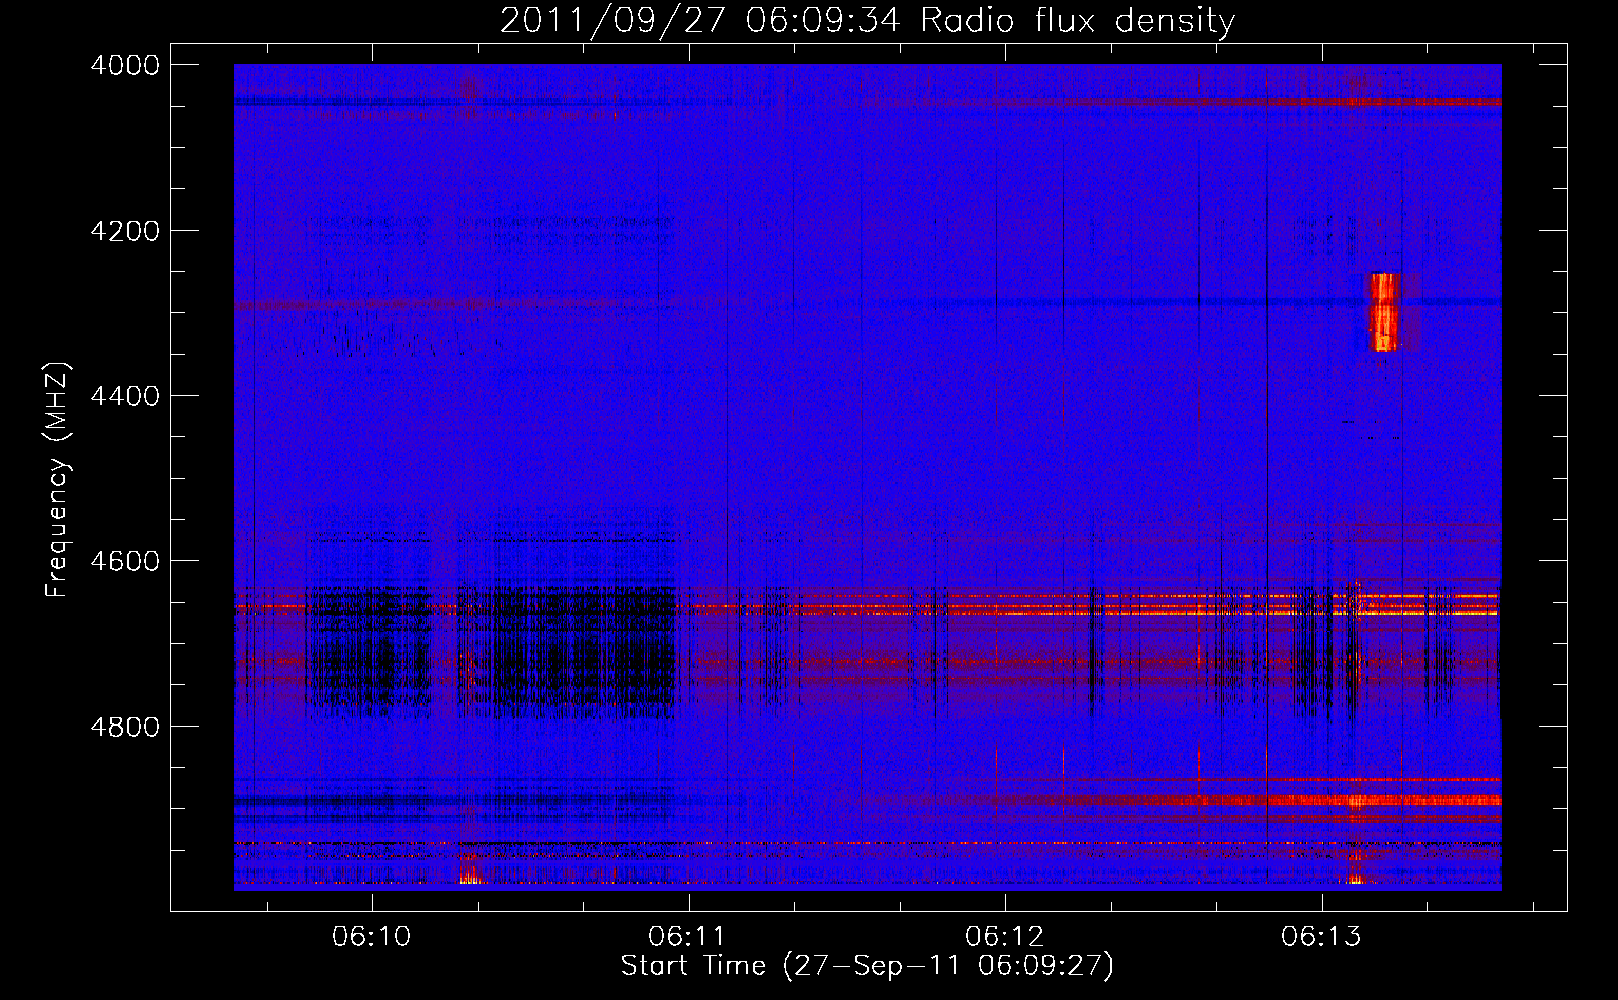Screen dimensions: 1618x1000
Task: Click the plot title '2011/09/27 06:09:34 Radio flux density'
Action: pyautogui.click(x=867, y=20)
